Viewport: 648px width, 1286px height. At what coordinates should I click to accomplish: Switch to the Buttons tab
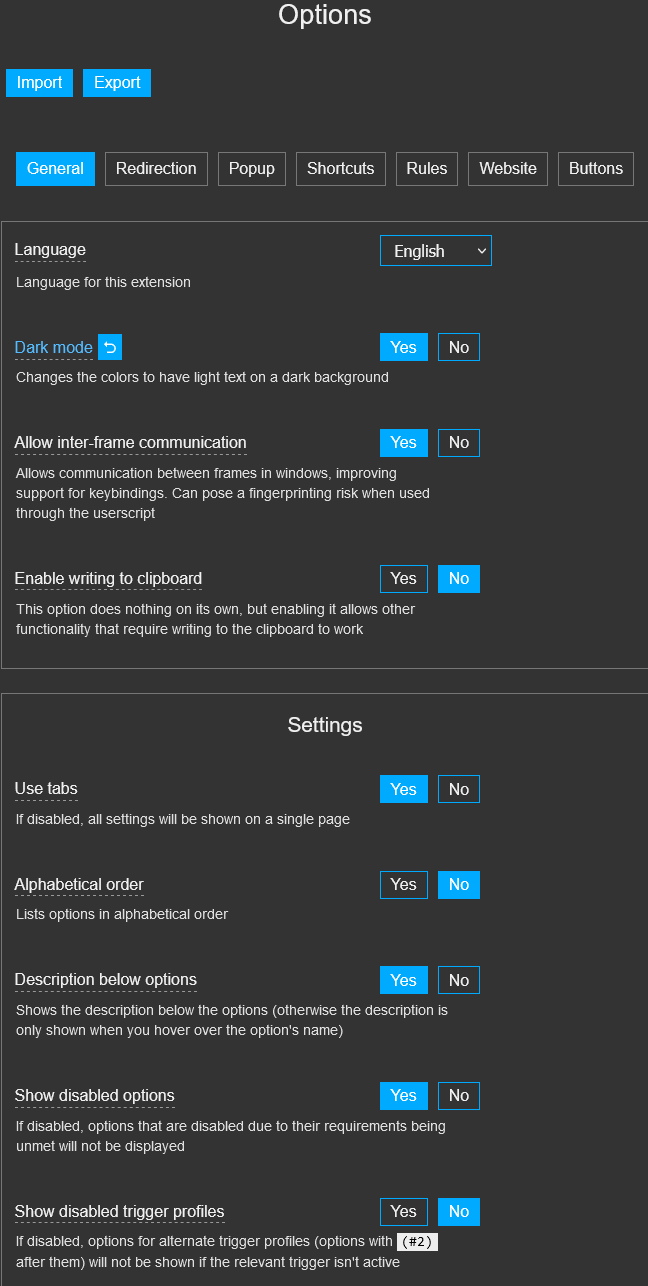595,168
